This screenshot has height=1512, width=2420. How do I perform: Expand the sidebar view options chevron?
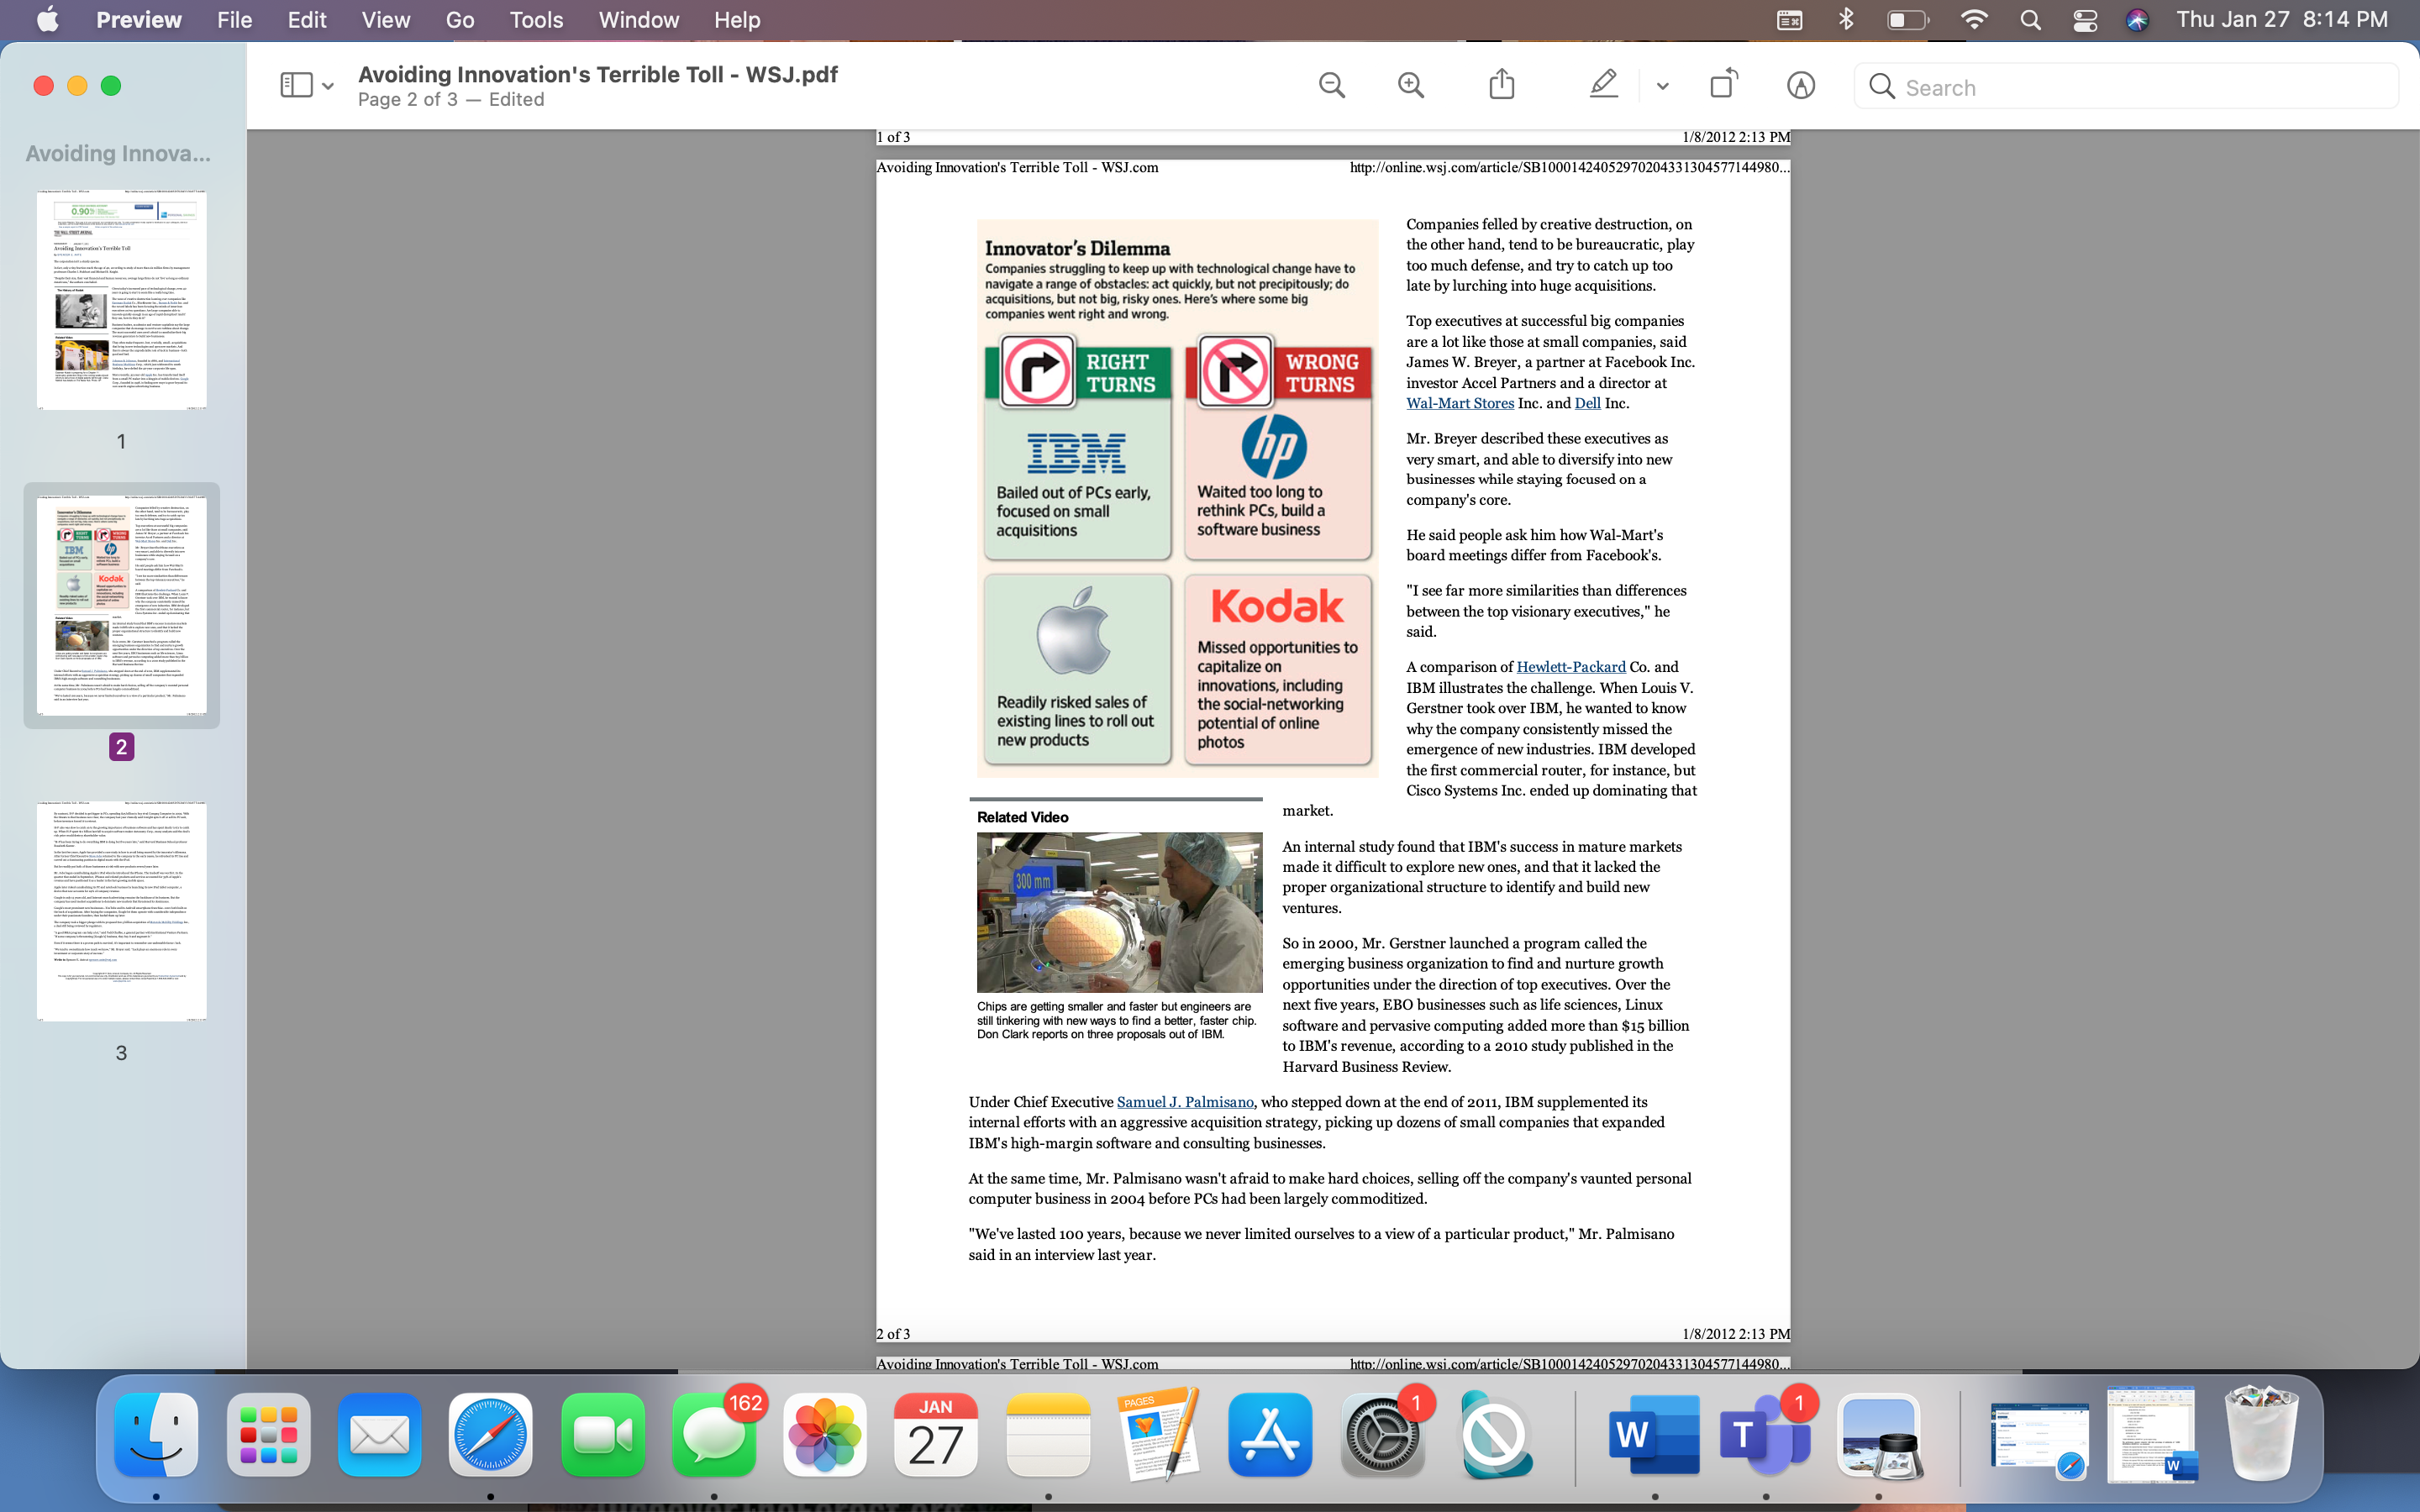(326, 85)
